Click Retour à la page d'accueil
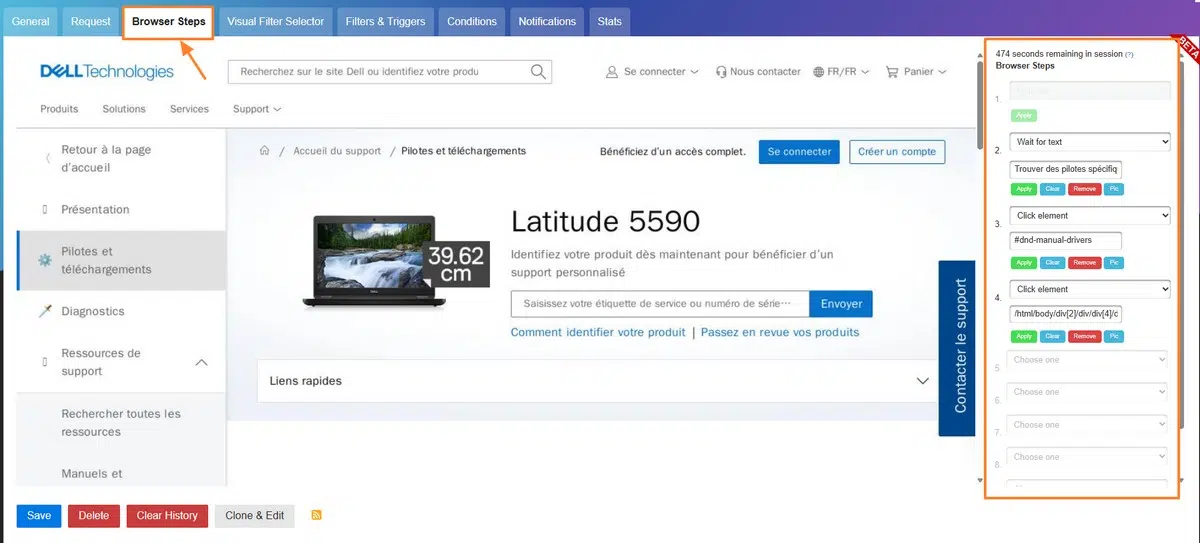This screenshot has width=1200, height=543. (106, 158)
